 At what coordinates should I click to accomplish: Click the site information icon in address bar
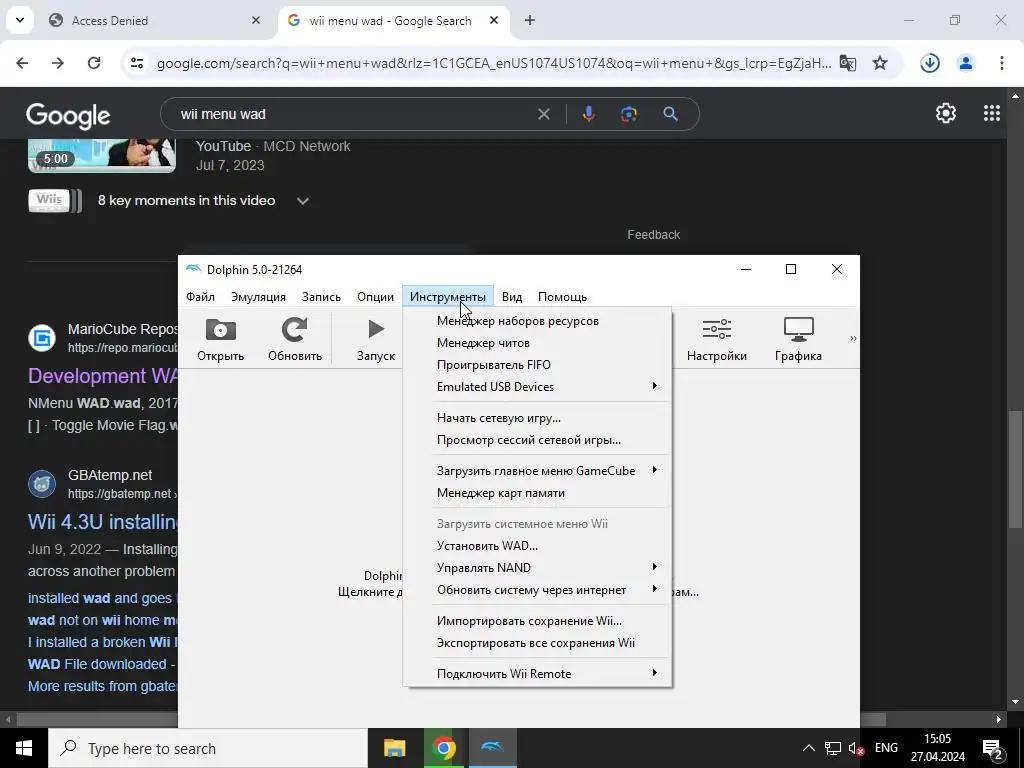(x=137, y=63)
